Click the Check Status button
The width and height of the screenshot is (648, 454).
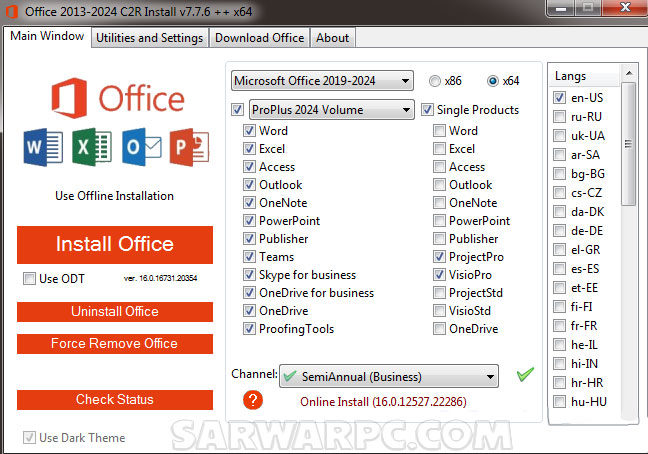point(115,399)
